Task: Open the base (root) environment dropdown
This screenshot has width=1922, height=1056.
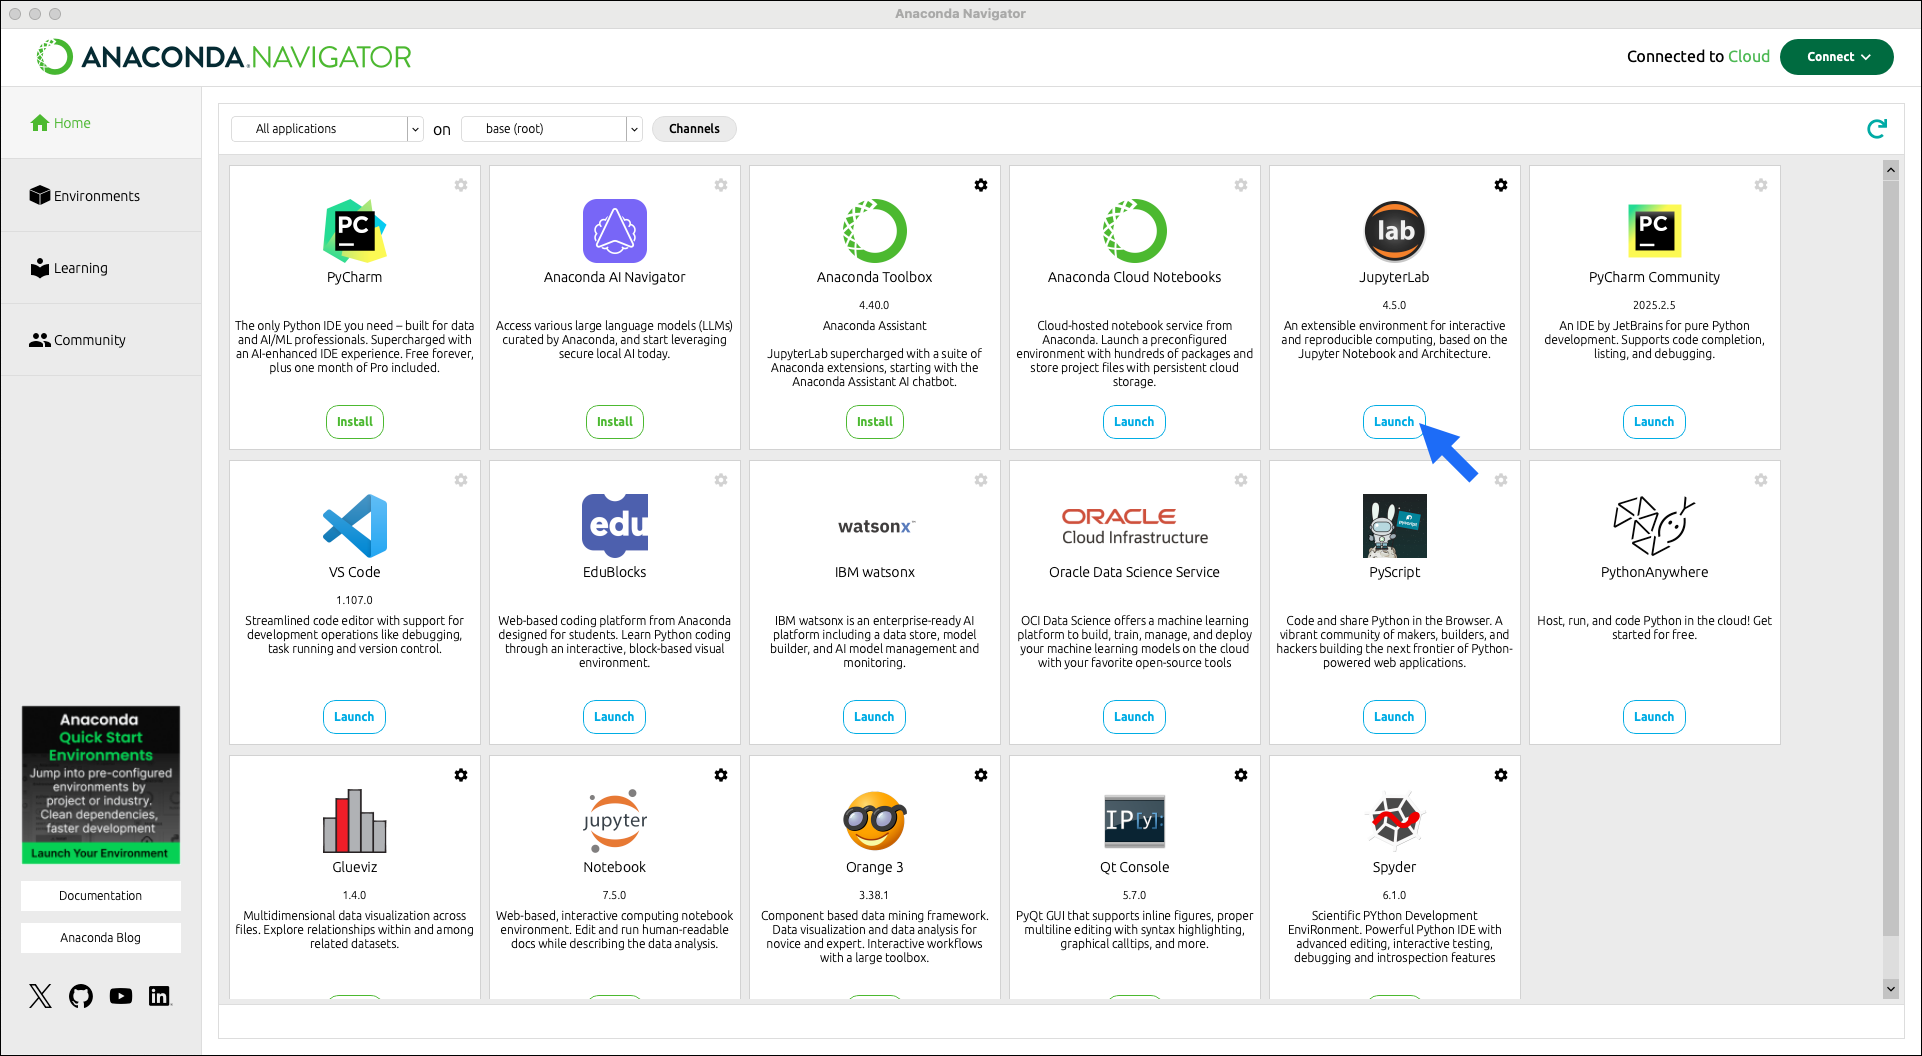Action: 634,128
